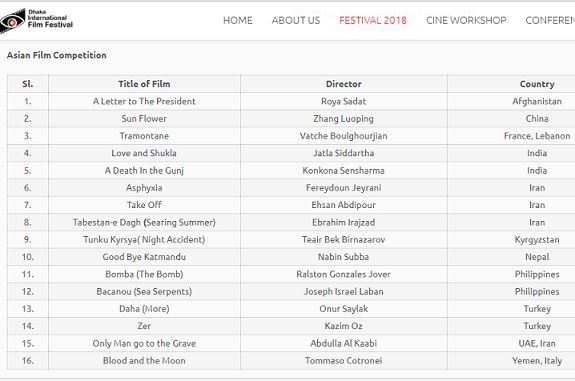Select the A Letter to The President film
575x381 pixels.
[144, 101]
